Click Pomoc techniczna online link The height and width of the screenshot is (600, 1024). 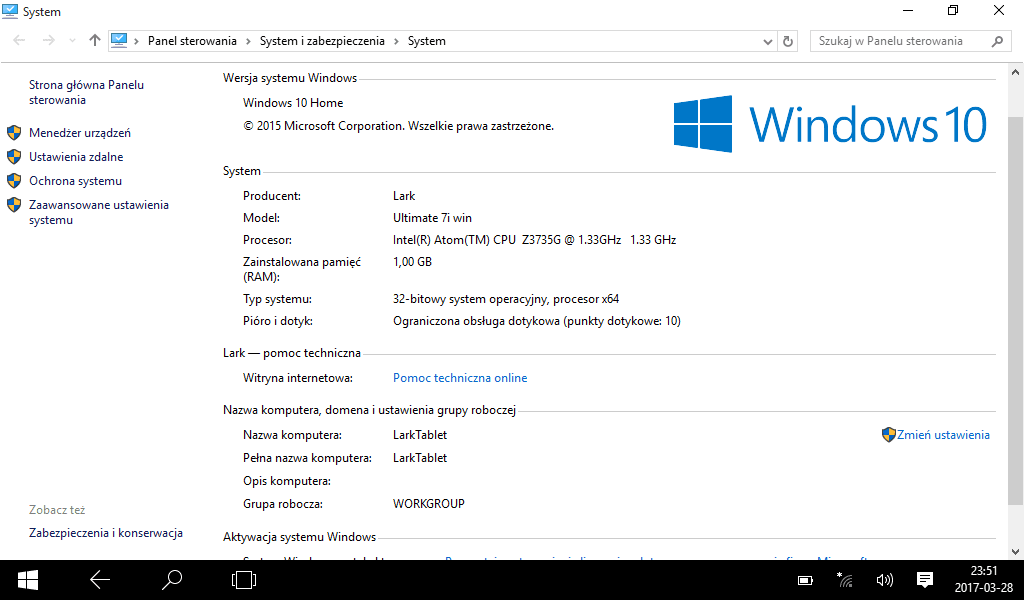coord(460,377)
